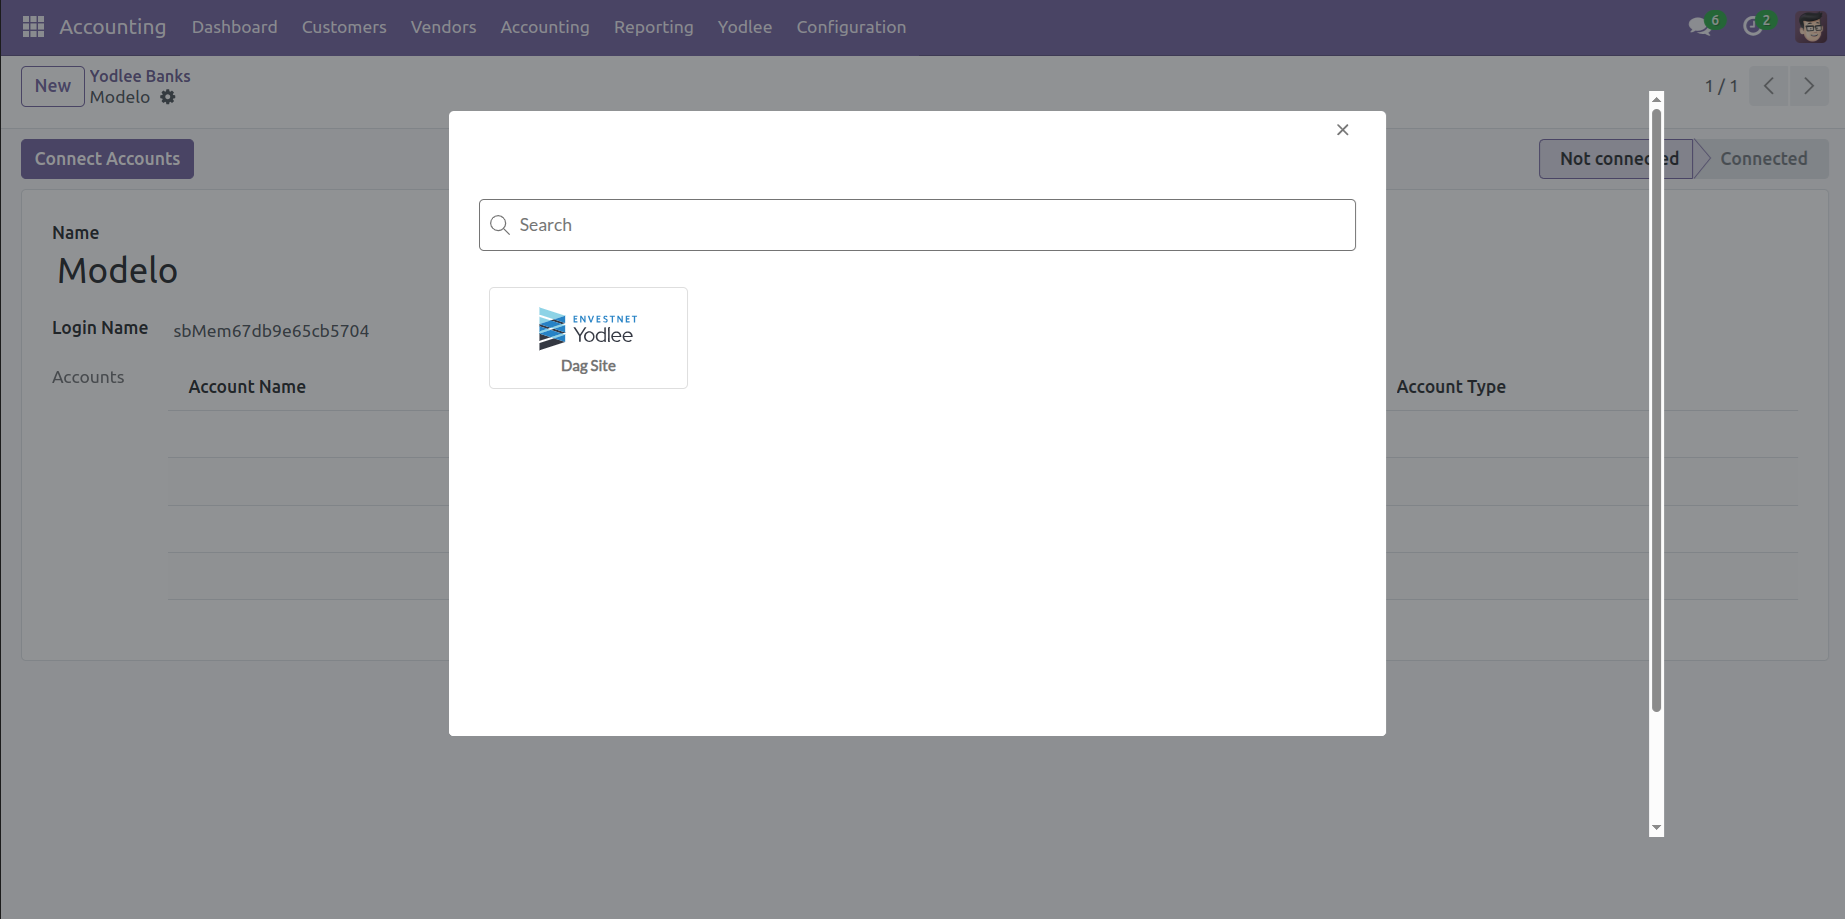
Task: Click the gear icon beside Modelo
Action: [168, 97]
